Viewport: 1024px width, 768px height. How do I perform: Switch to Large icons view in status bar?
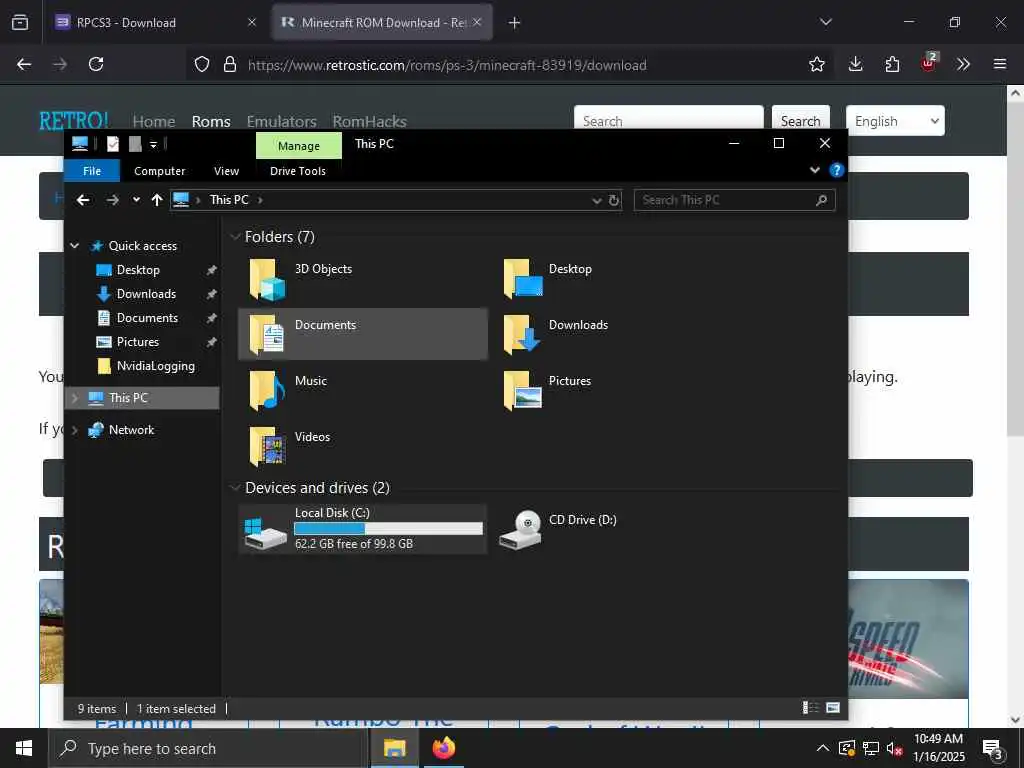pos(833,707)
